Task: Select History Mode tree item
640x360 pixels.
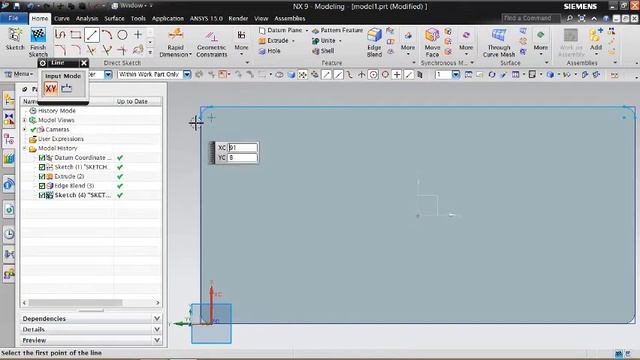Action: point(57,111)
